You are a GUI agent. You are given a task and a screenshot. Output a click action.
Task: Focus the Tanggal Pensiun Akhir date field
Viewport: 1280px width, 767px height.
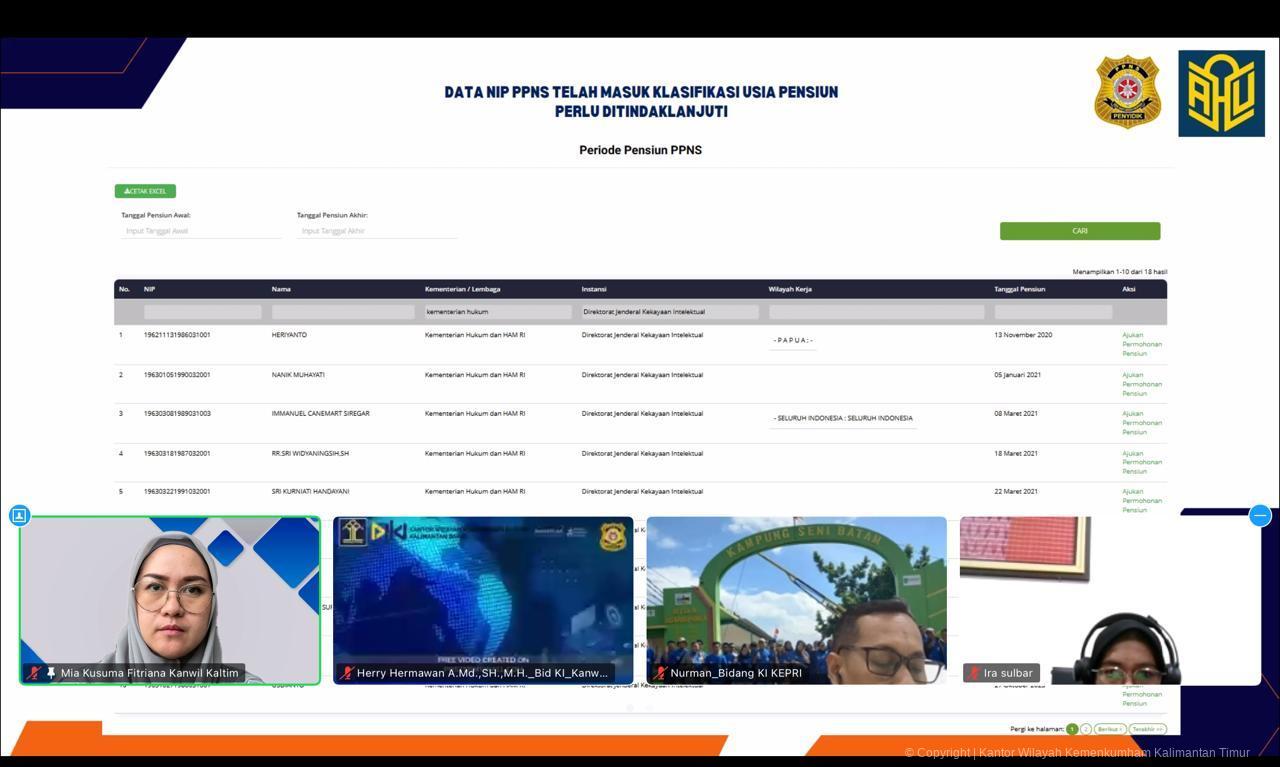pos(377,231)
